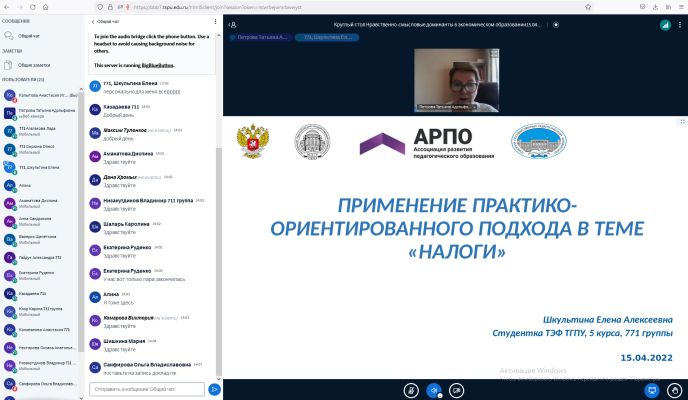Select user 771 Сирина Олеся in list
Viewport: 688px width, 400px height.
click(40, 149)
